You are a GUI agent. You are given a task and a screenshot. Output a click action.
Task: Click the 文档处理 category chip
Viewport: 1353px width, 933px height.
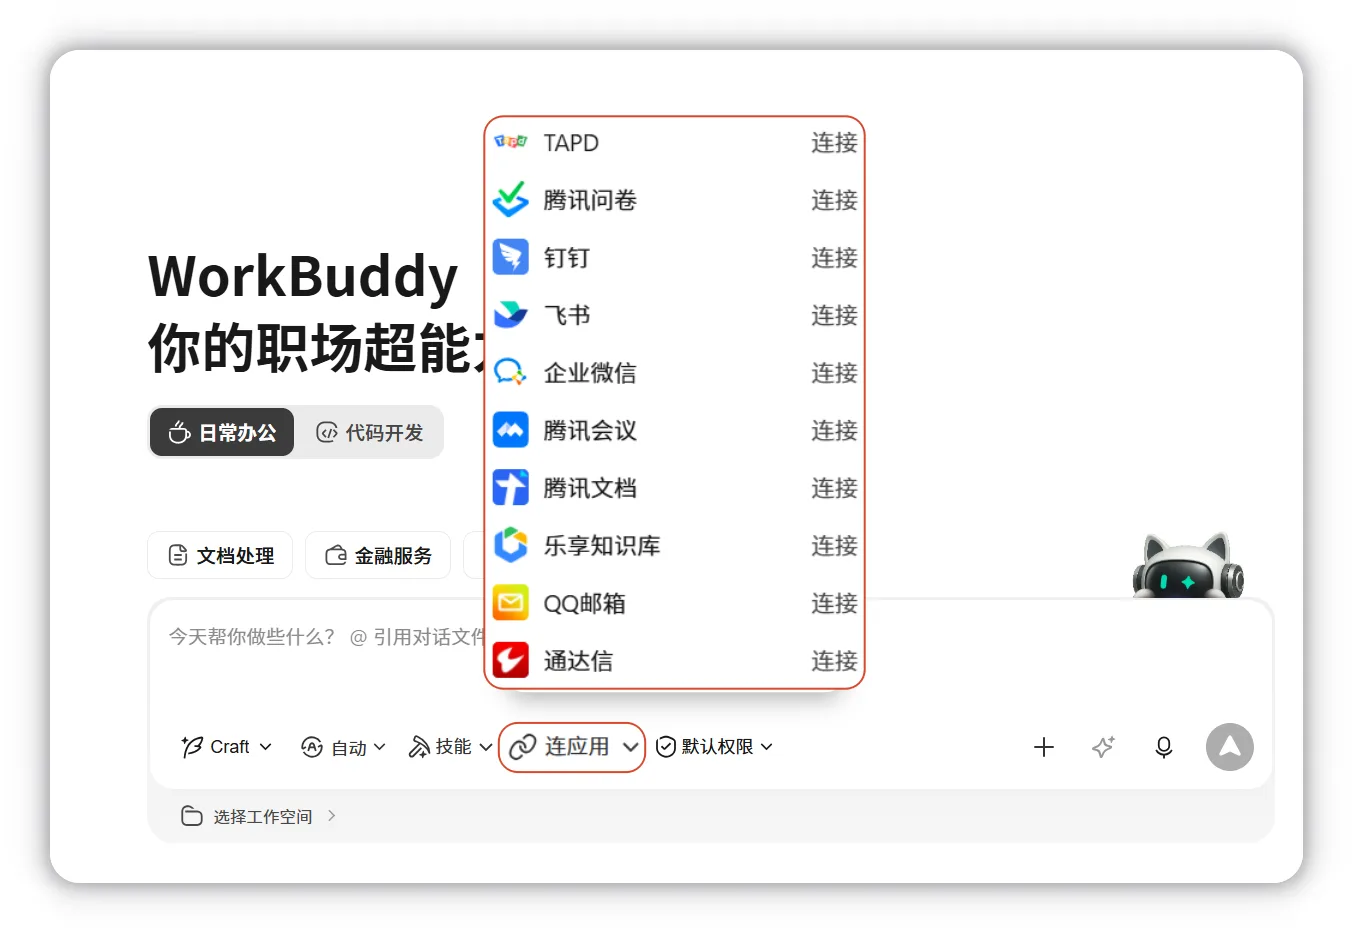220,555
